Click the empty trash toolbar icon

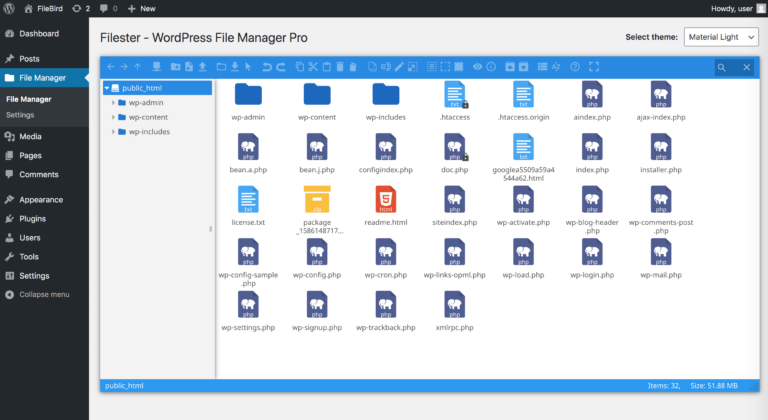pos(353,67)
